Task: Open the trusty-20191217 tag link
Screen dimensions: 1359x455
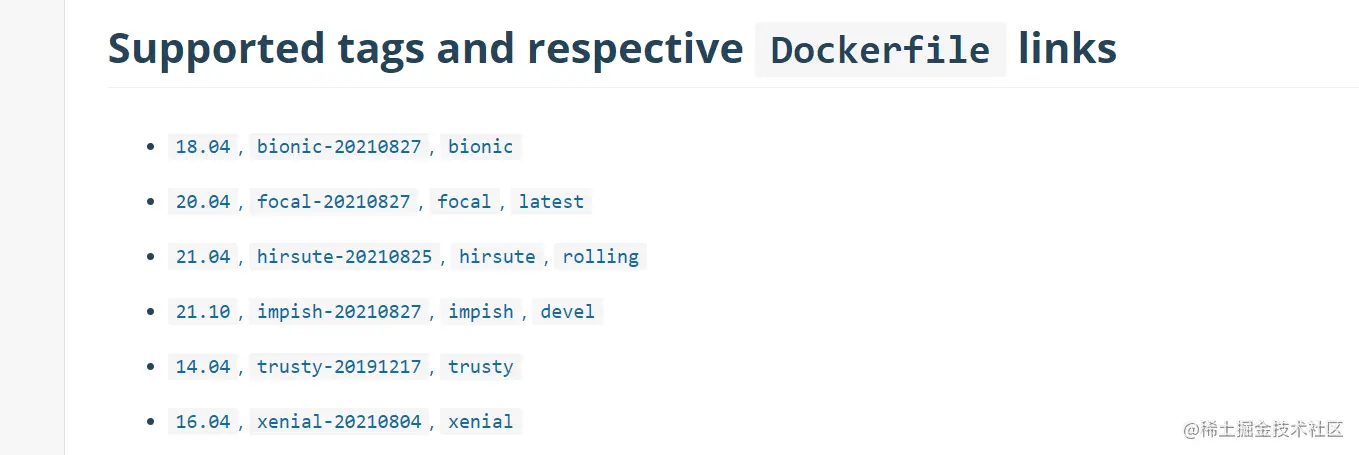Action: tap(339, 367)
